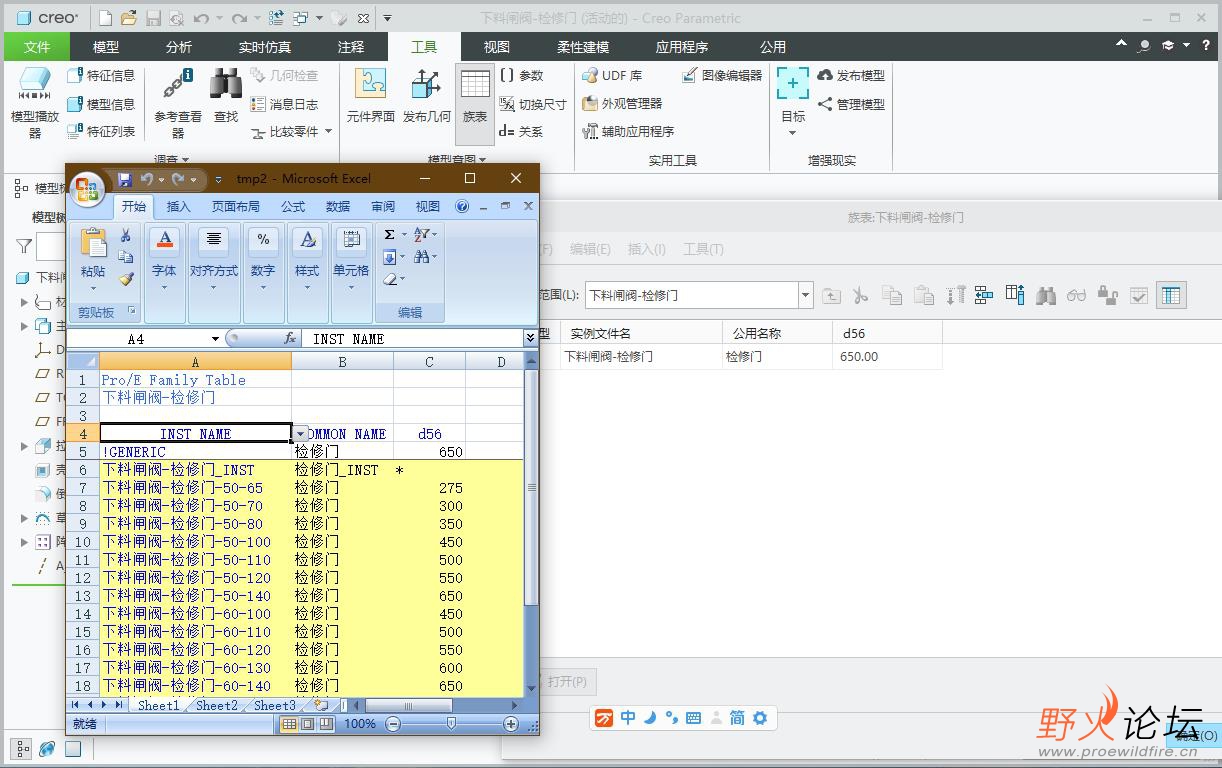Click add-column icon in family table dialog
The height and width of the screenshot is (768, 1222).
pyautogui.click(x=1015, y=295)
